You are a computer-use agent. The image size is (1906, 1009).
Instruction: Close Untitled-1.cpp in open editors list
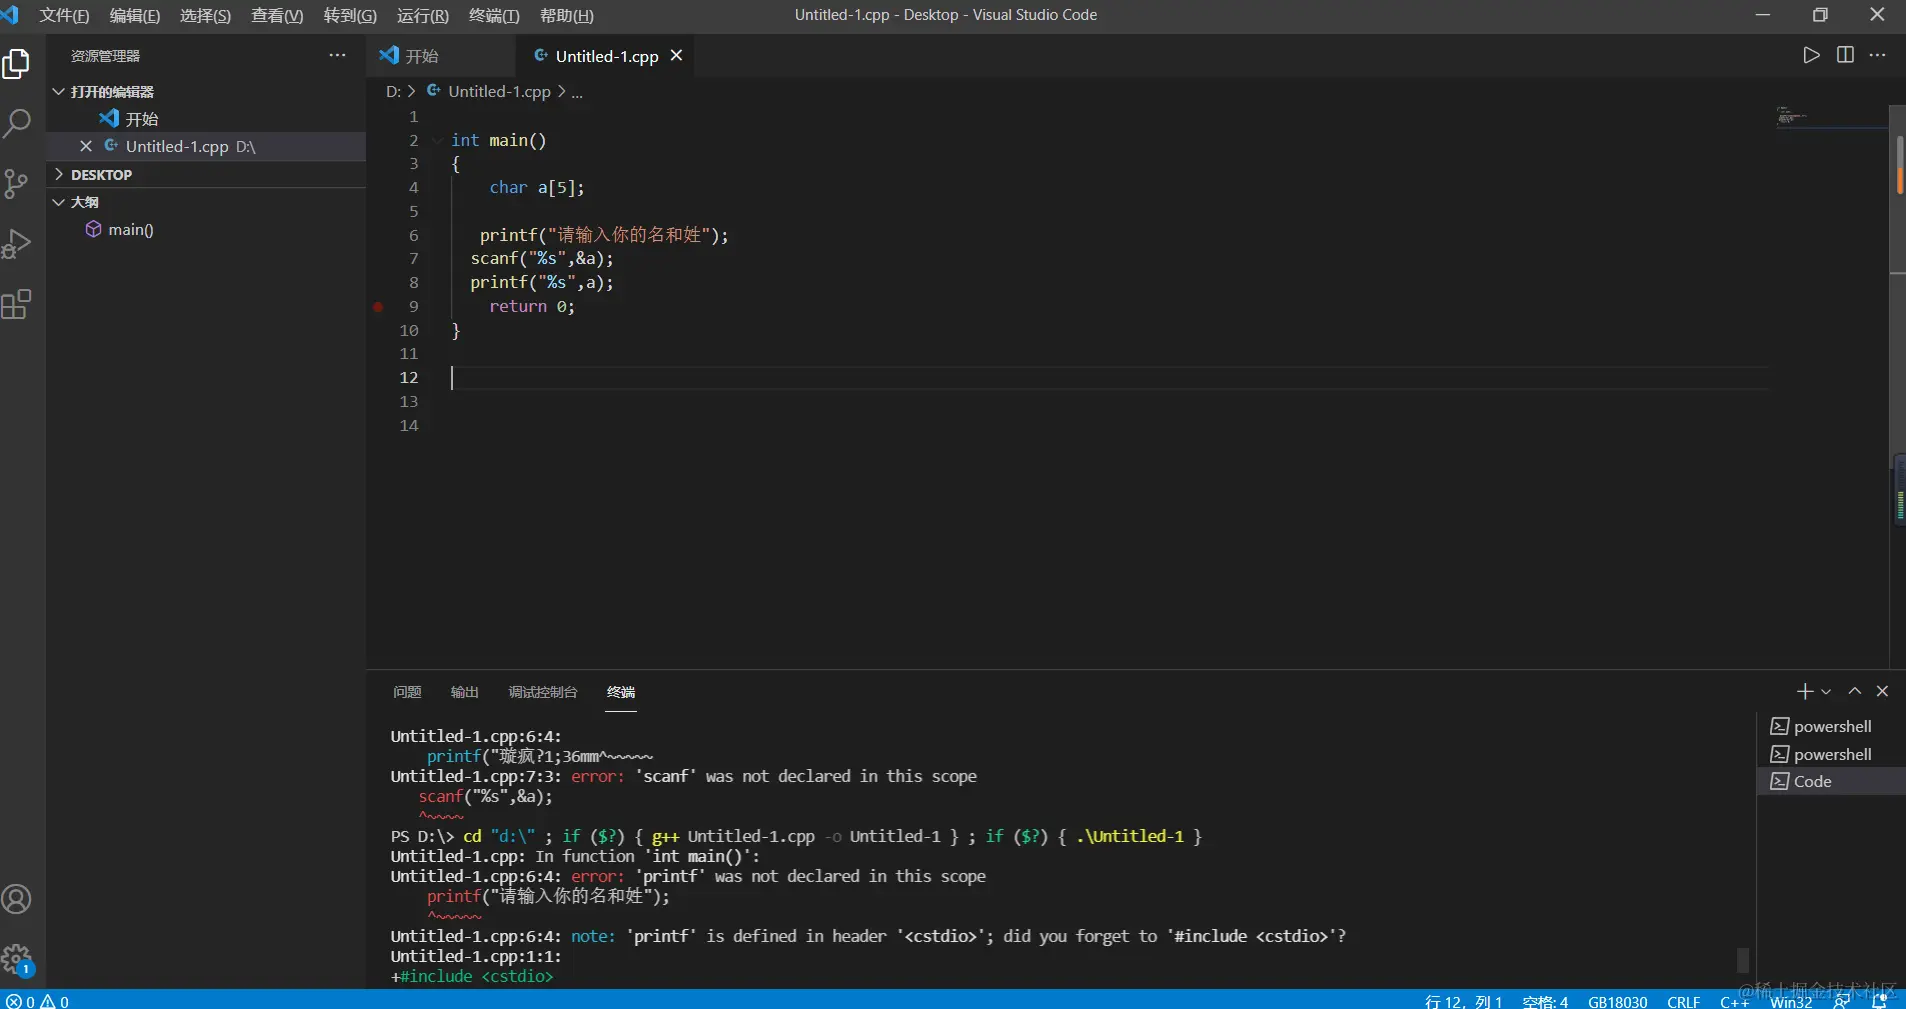coord(86,146)
